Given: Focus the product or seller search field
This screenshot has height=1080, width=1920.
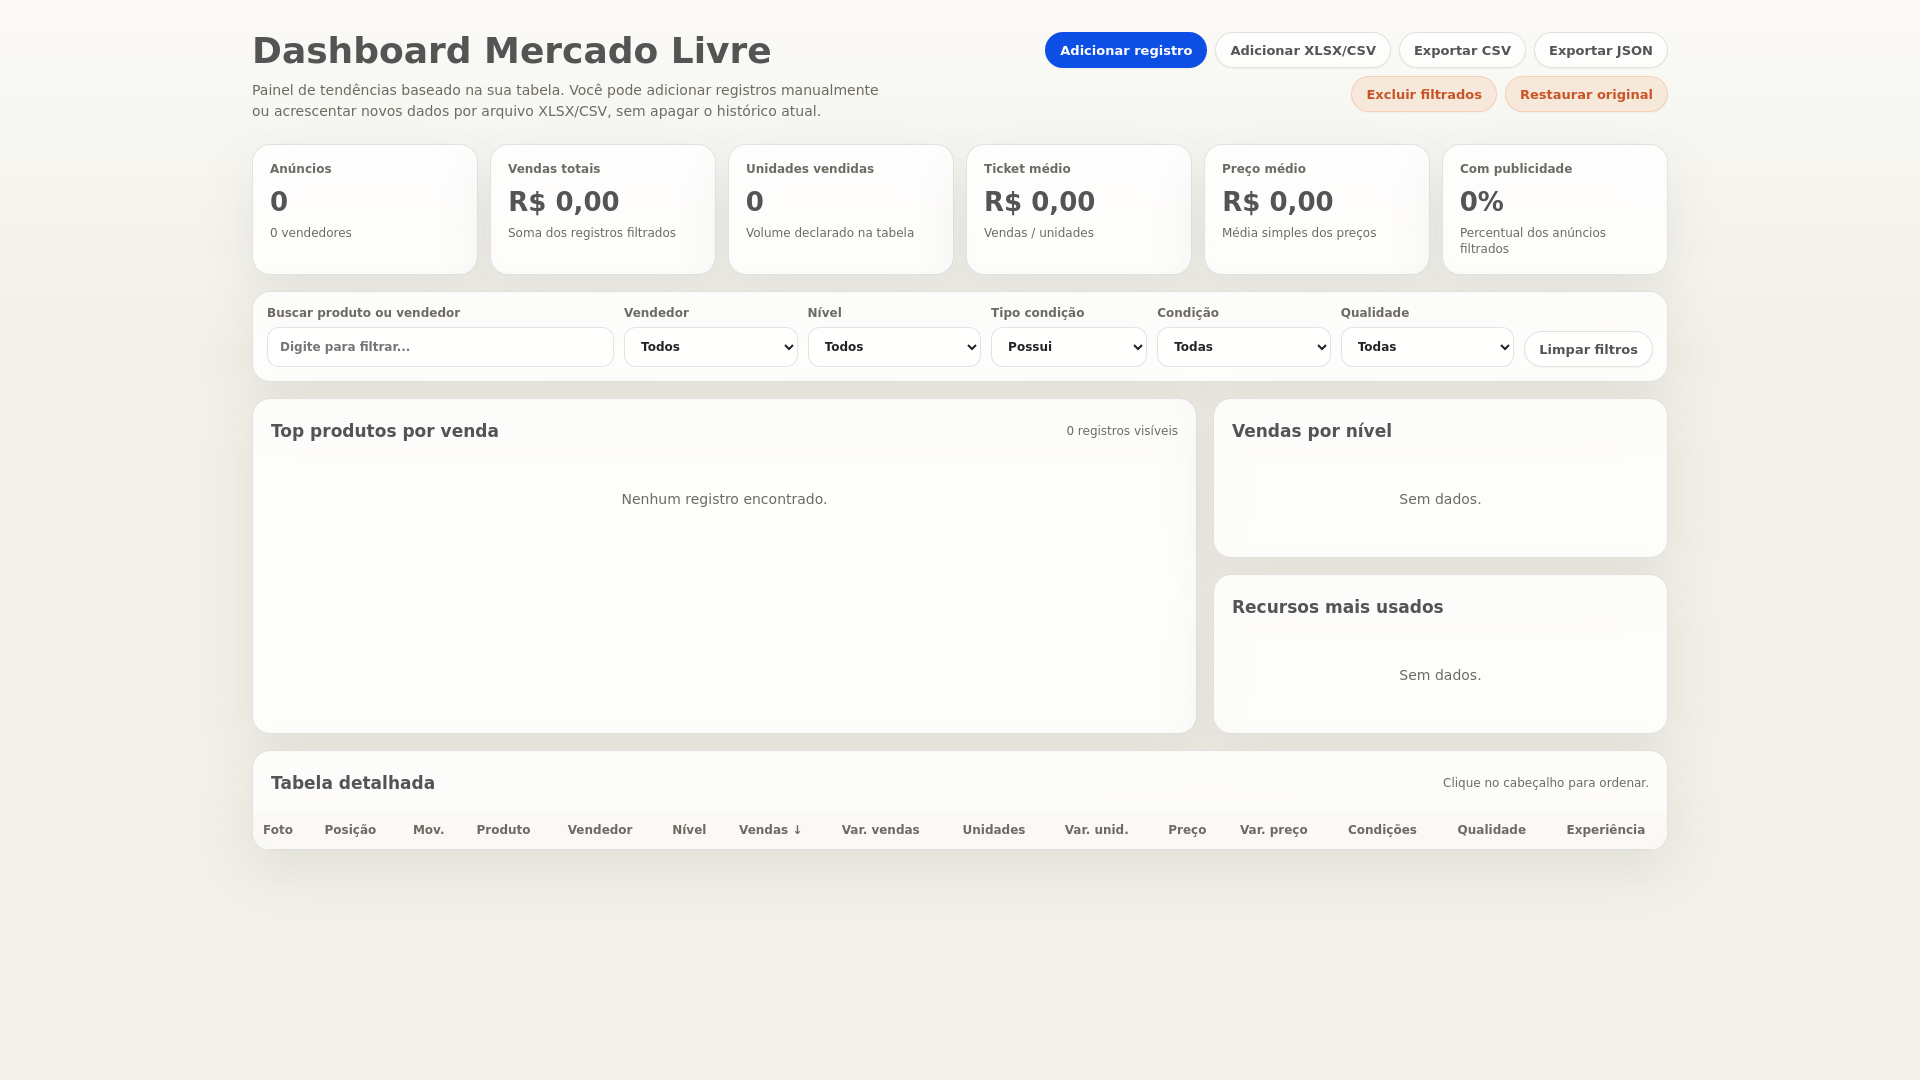Looking at the screenshot, I should pyautogui.click(x=440, y=347).
